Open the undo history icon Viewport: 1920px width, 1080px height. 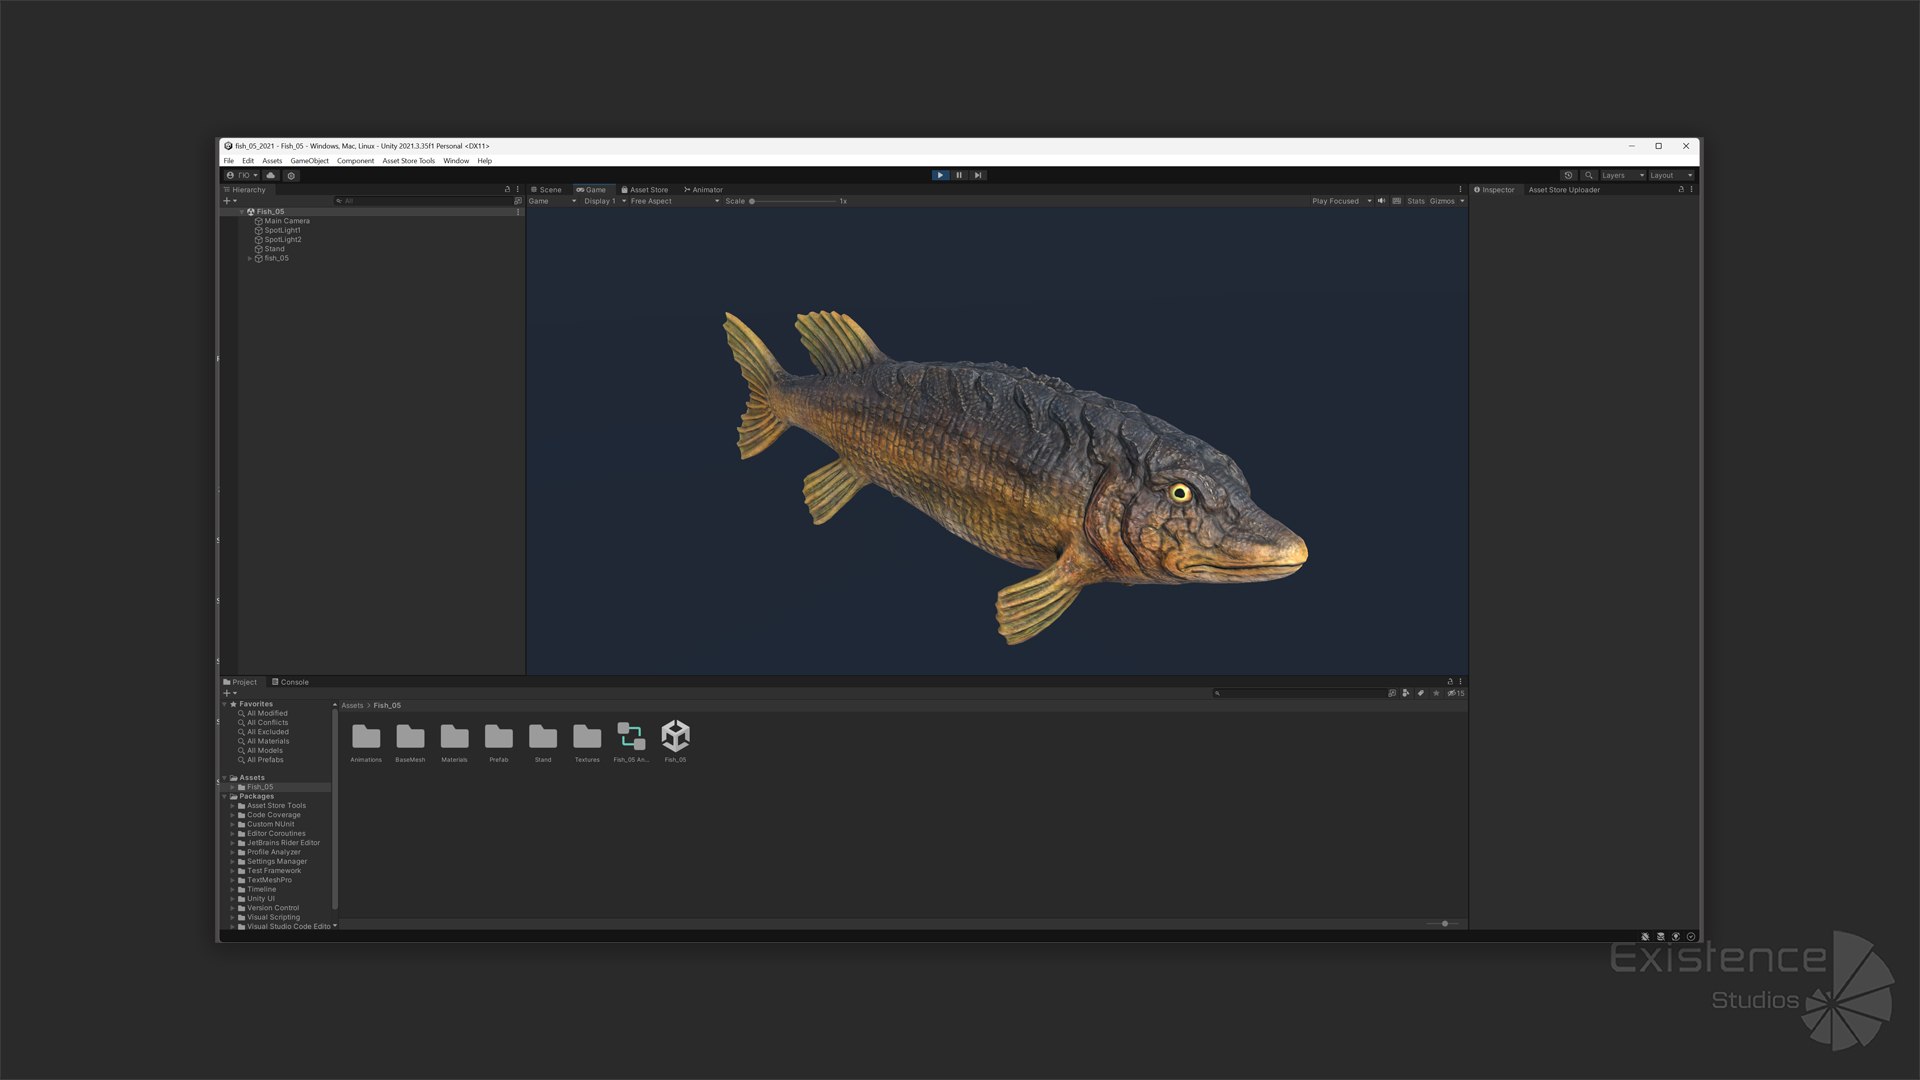(x=1568, y=175)
